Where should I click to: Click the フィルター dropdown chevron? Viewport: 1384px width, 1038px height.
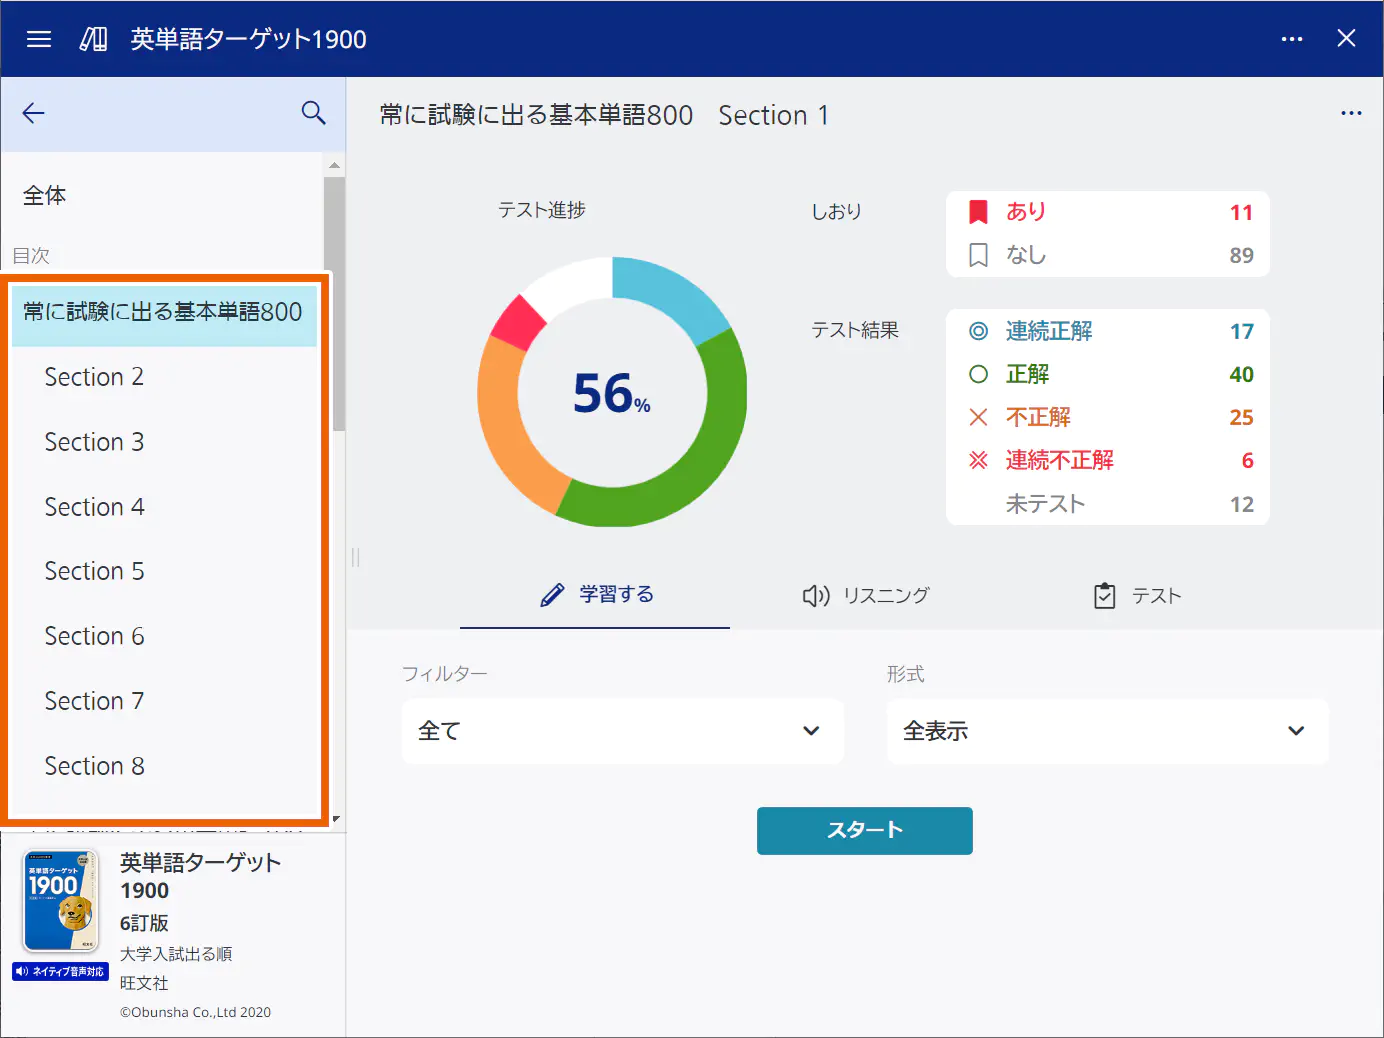click(811, 731)
